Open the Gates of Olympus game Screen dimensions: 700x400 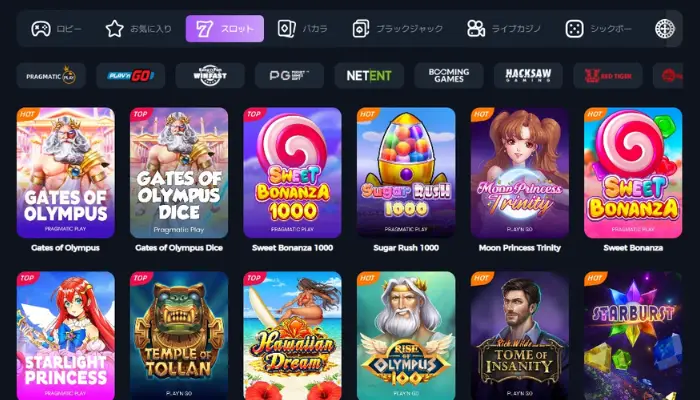click(x=66, y=173)
